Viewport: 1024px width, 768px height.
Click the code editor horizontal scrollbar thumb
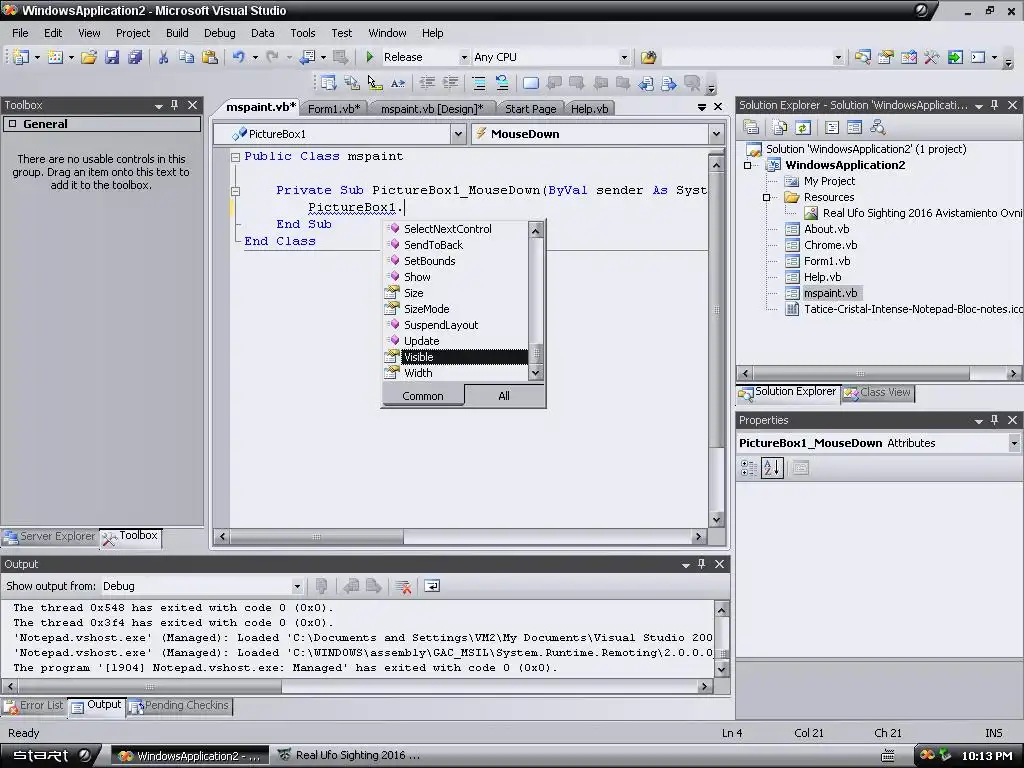click(316, 537)
